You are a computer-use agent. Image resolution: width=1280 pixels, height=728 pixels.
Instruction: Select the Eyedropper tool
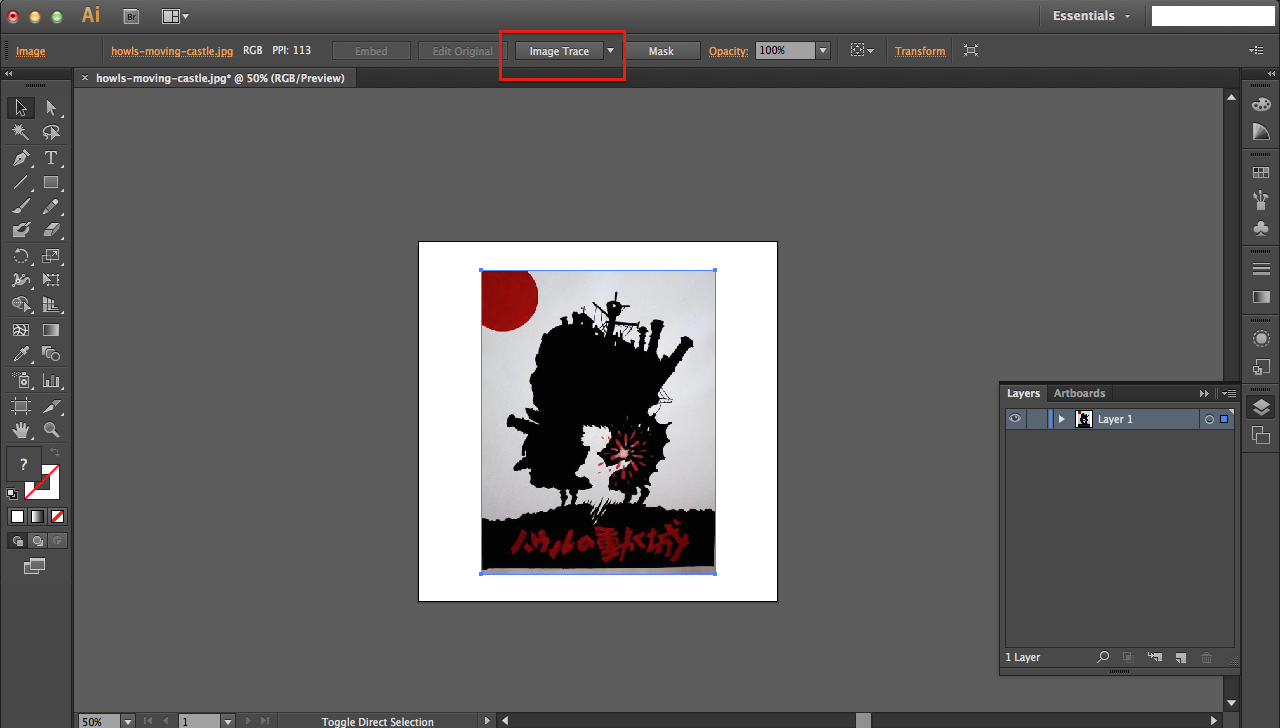(21, 354)
